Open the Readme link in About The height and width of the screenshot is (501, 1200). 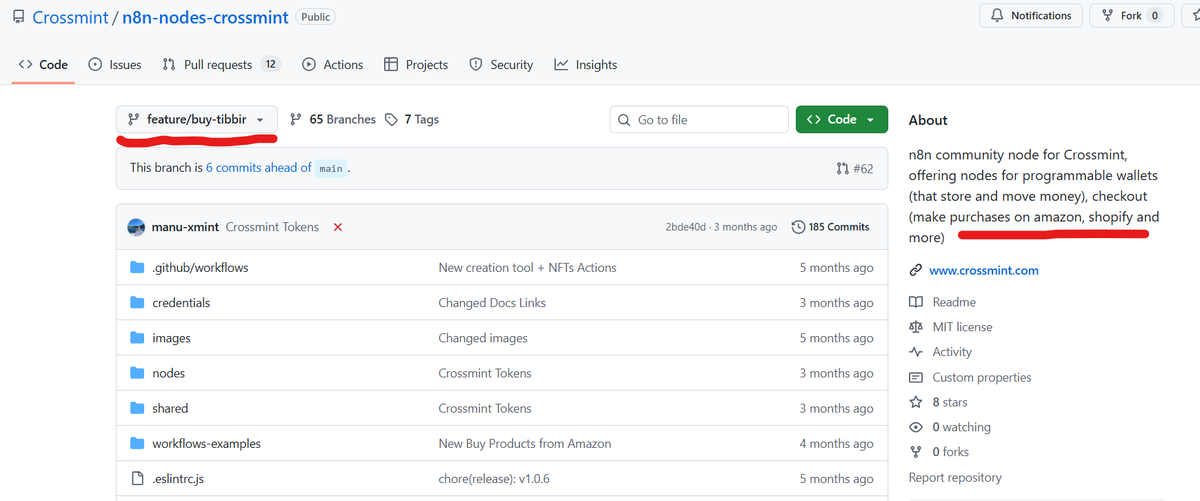(954, 302)
